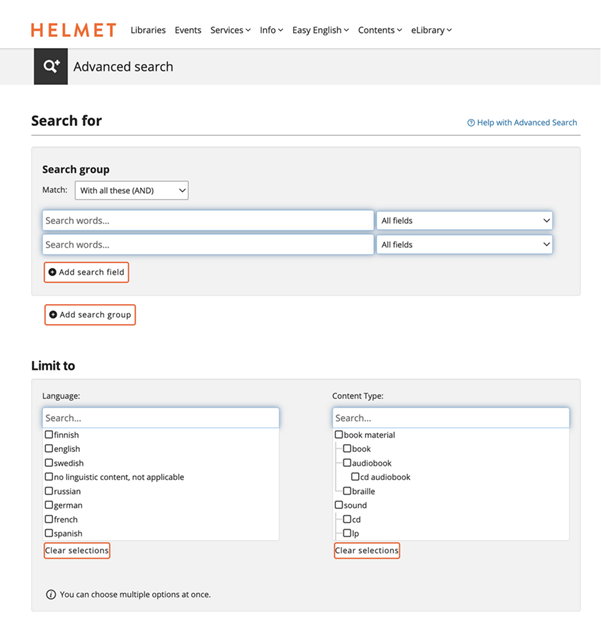Click the plus icon on Add search field
Image resolution: width=601 pixels, height=624 pixels.
(53, 272)
